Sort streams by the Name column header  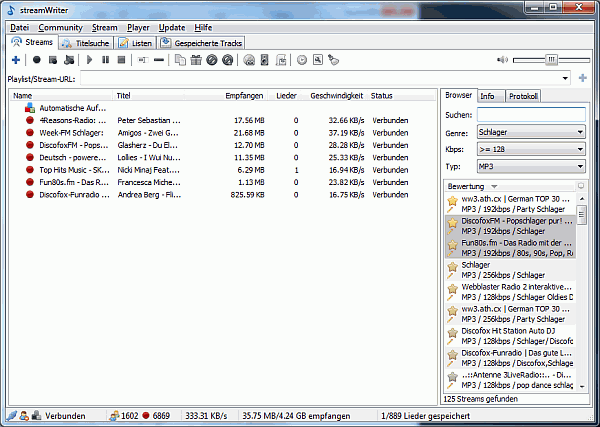[61, 96]
